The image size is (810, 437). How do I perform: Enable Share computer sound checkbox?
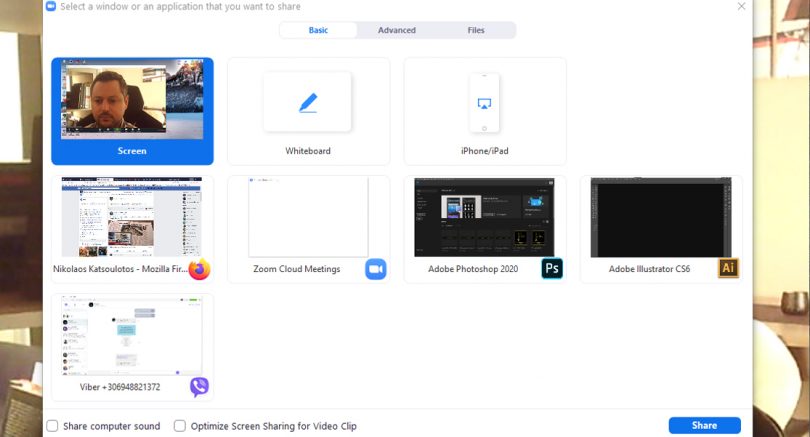coord(52,426)
